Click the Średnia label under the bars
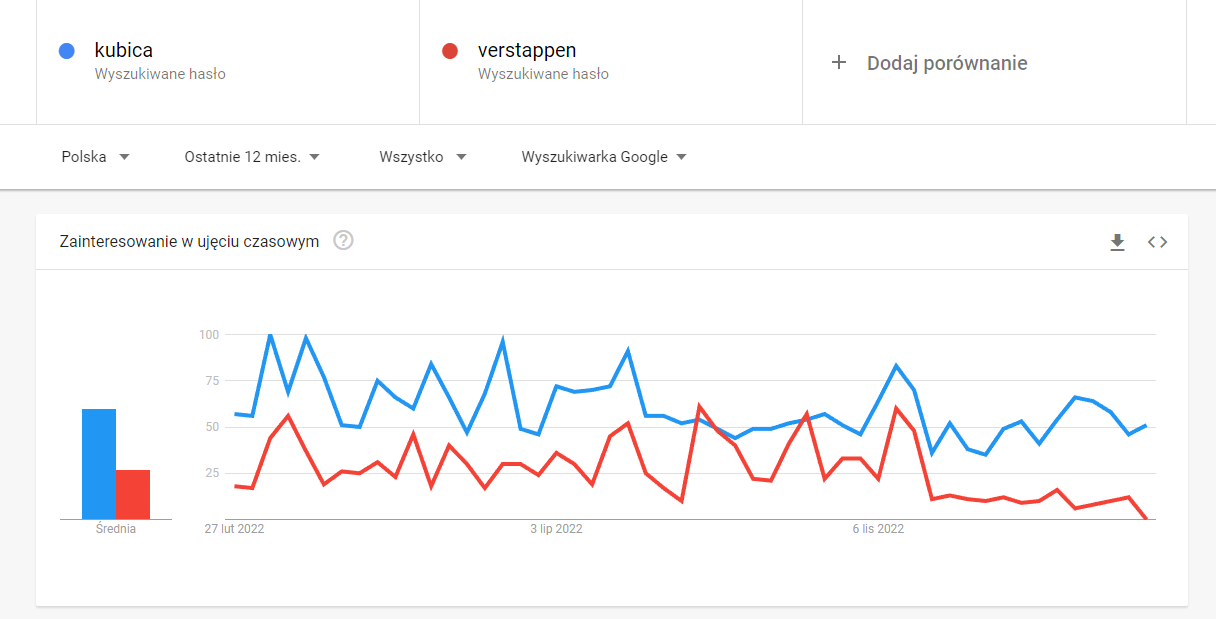 tap(116, 529)
